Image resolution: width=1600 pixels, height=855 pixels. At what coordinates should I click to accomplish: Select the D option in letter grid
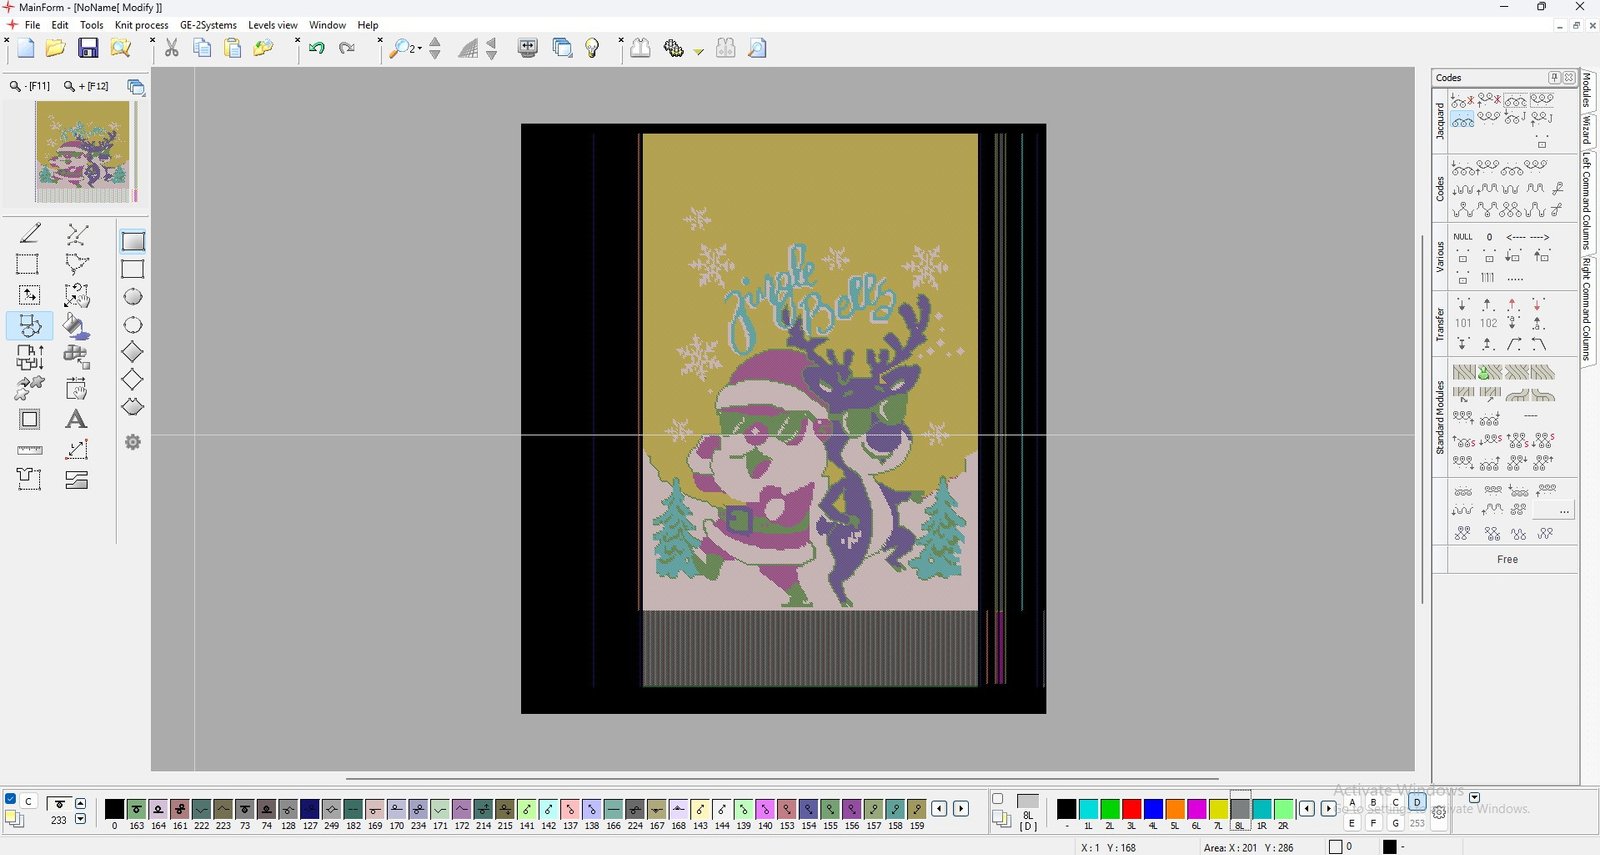point(1417,802)
